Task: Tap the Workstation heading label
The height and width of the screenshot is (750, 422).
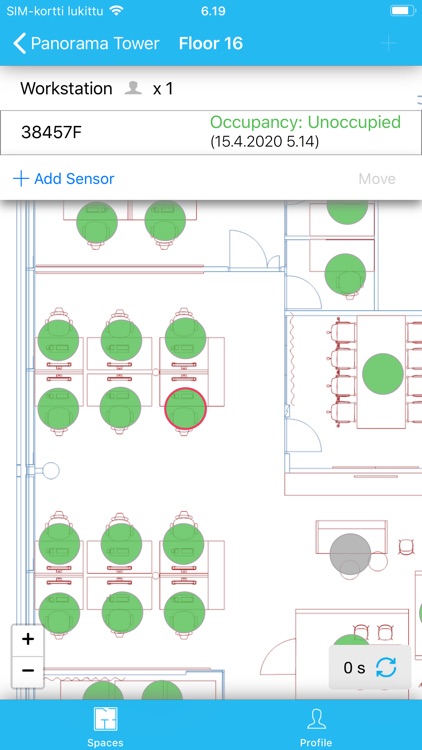Action: 66,88
